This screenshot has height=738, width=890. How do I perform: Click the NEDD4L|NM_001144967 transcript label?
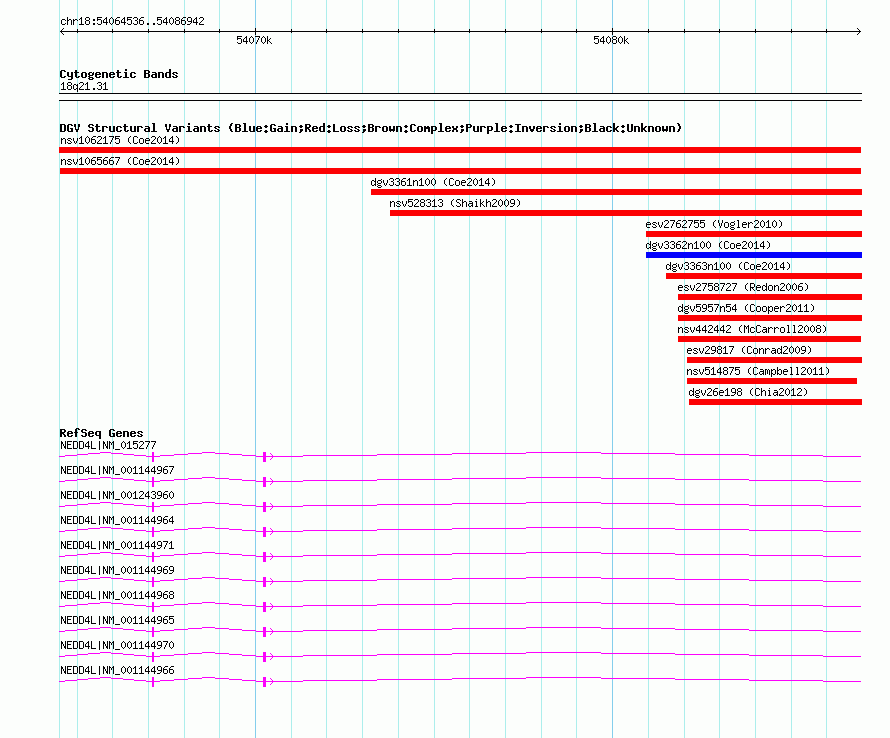[x=117, y=471]
